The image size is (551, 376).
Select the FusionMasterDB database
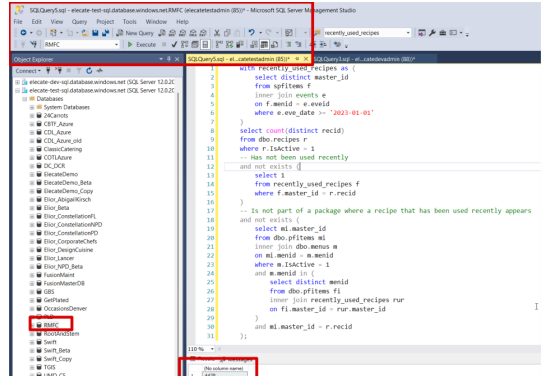[64, 283]
